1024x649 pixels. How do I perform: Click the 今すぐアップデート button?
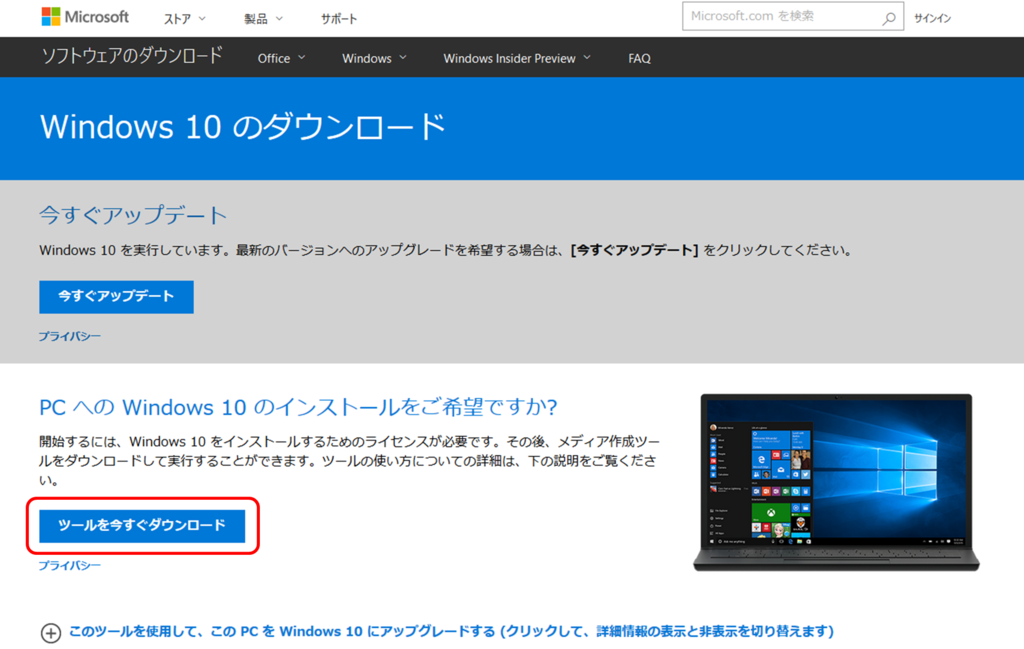coord(116,296)
